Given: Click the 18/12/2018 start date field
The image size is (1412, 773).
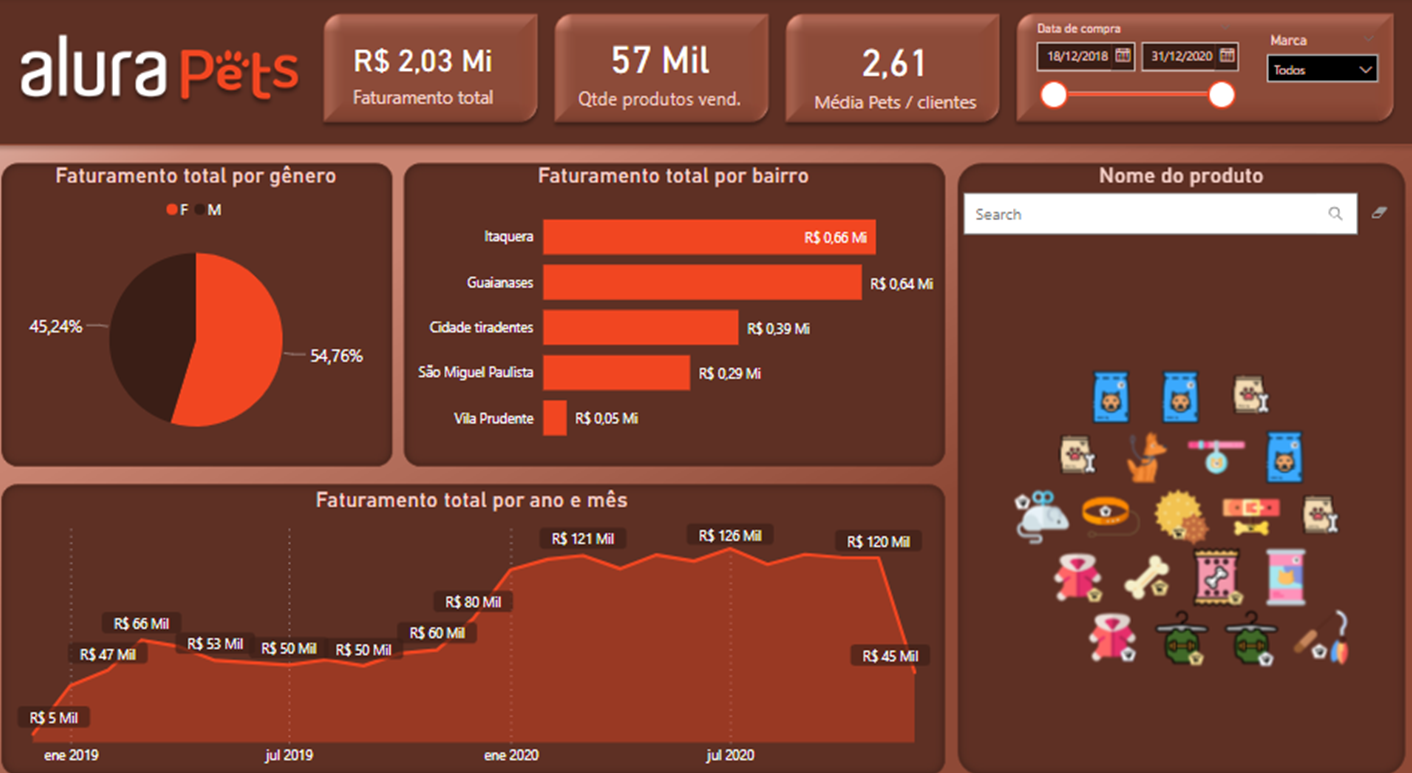Looking at the screenshot, I should click(x=1085, y=56).
